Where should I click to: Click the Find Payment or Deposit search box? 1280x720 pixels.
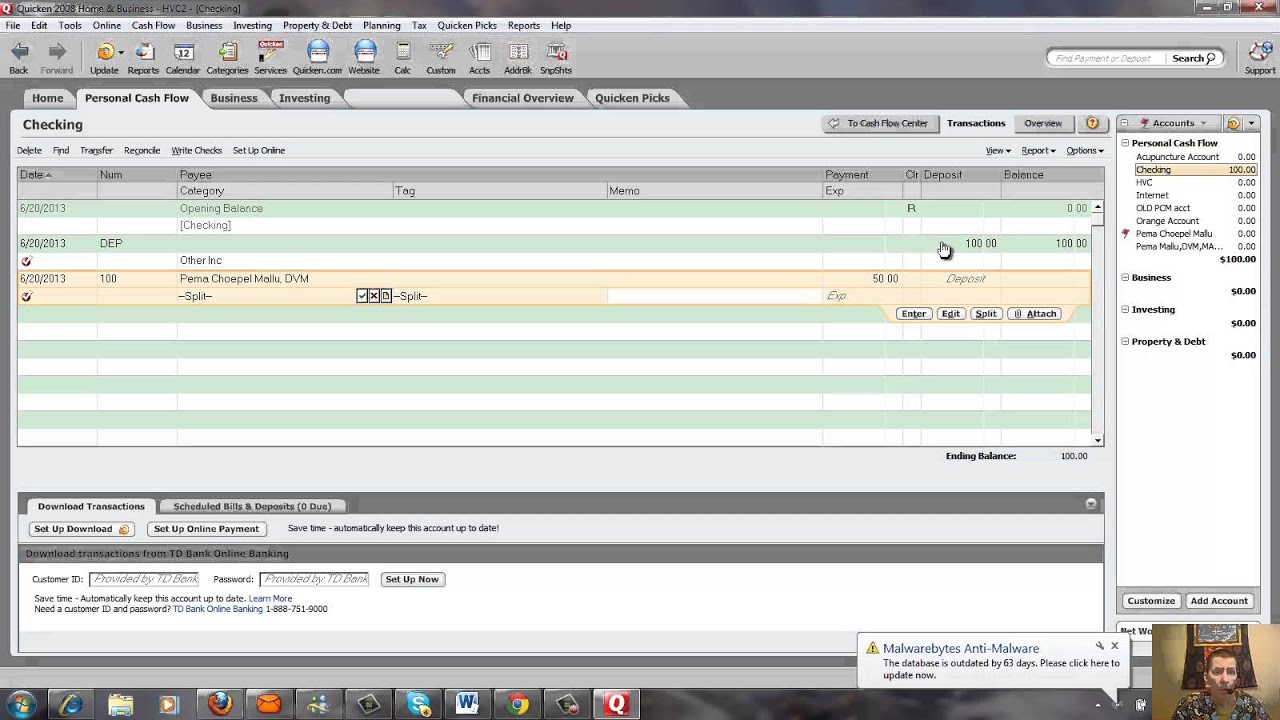coord(1106,58)
